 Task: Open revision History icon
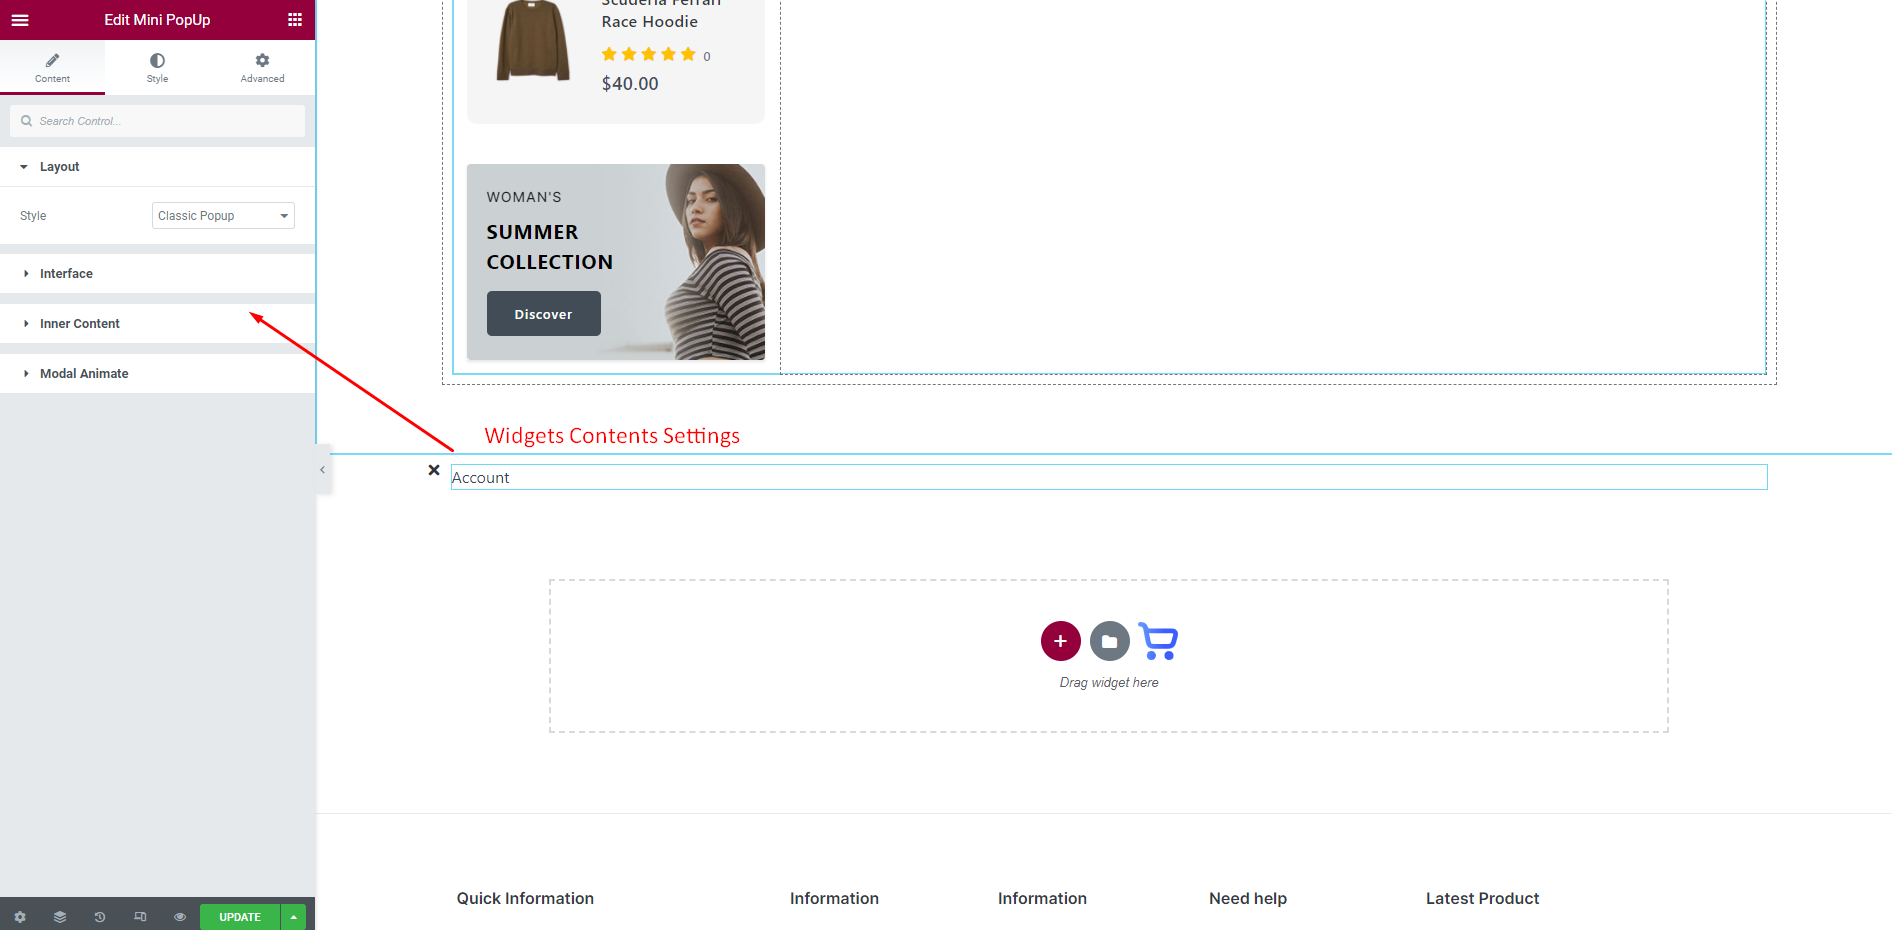[x=100, y=917]
